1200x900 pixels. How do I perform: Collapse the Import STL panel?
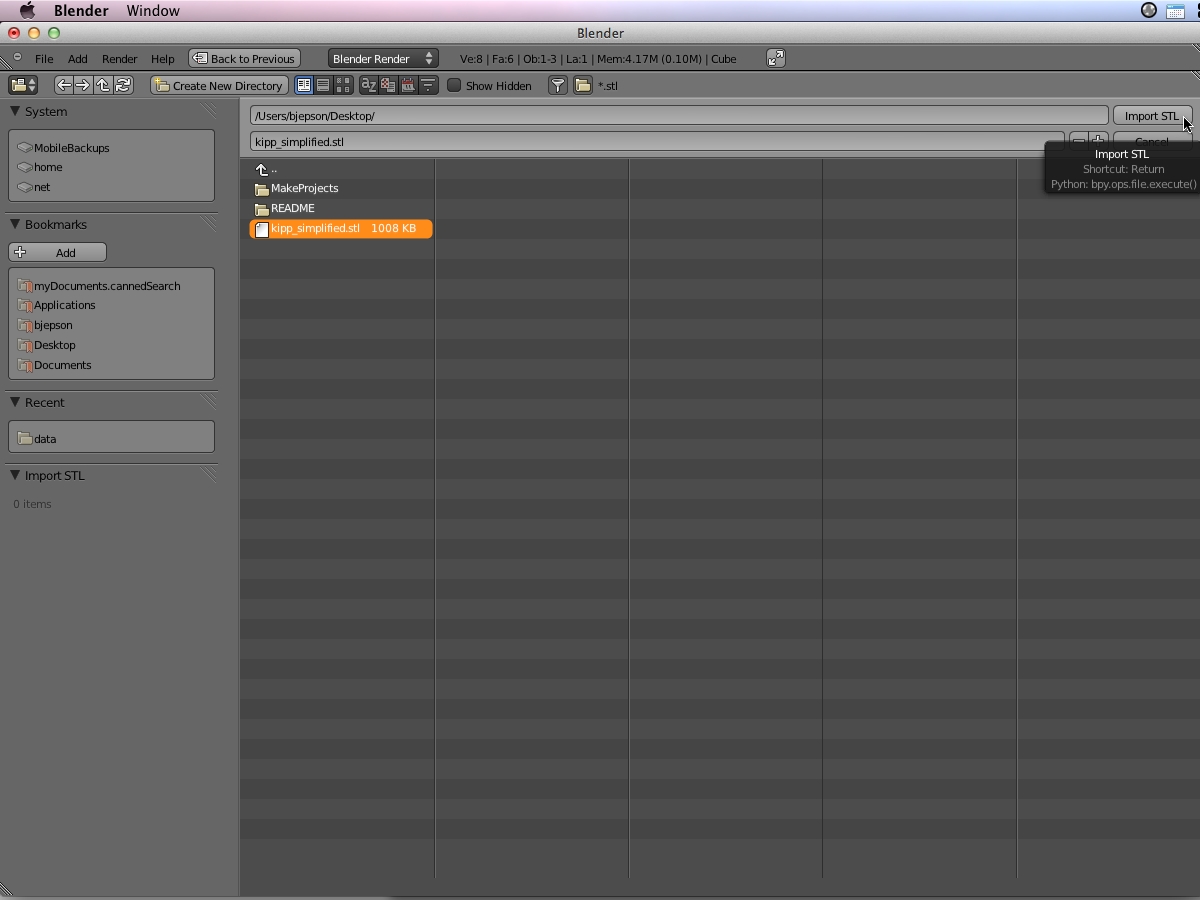pos(15,475)
